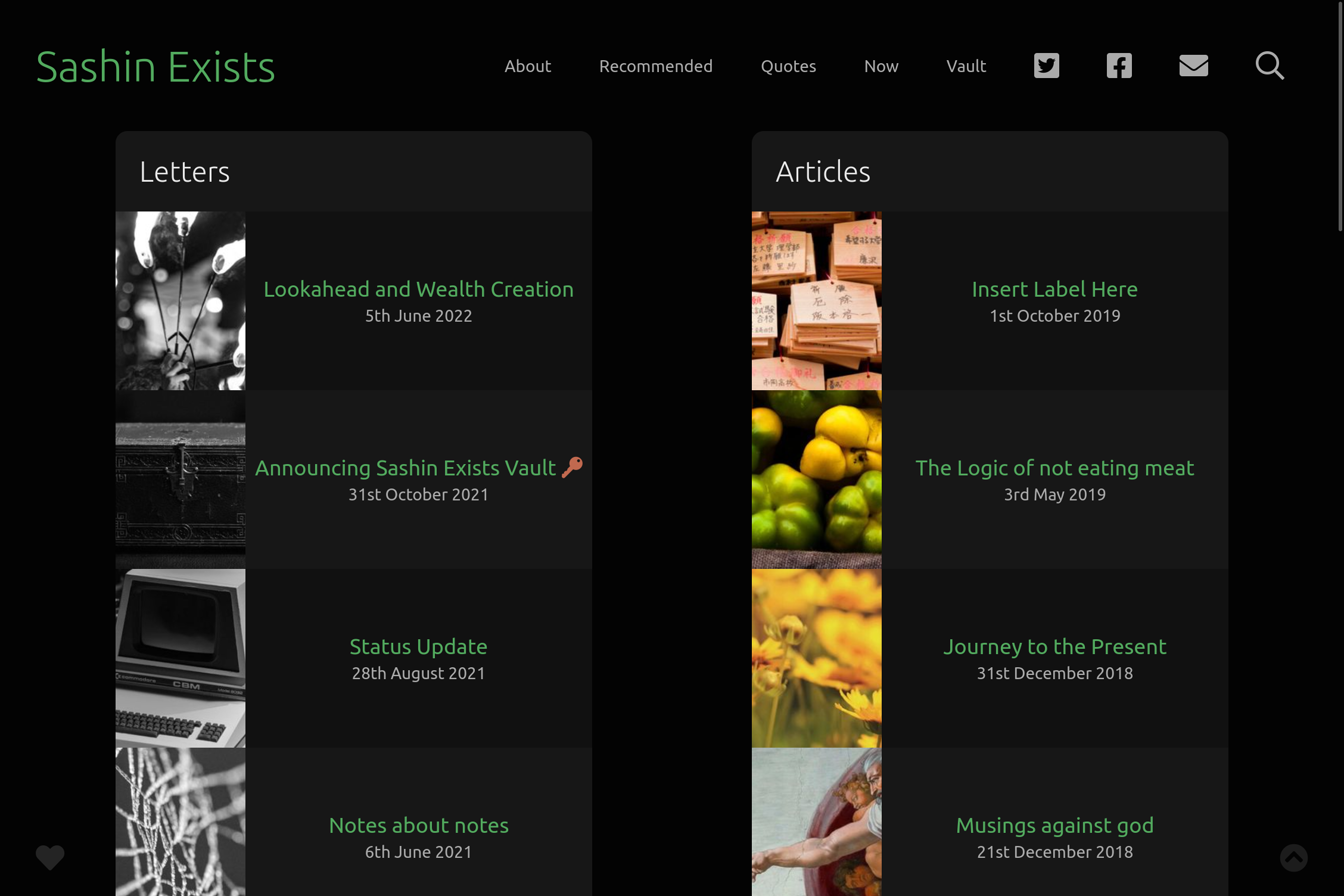This screenshot has width=1344, height=896.
Task: Click the search magnifier icon
Action: point(1269,65)
